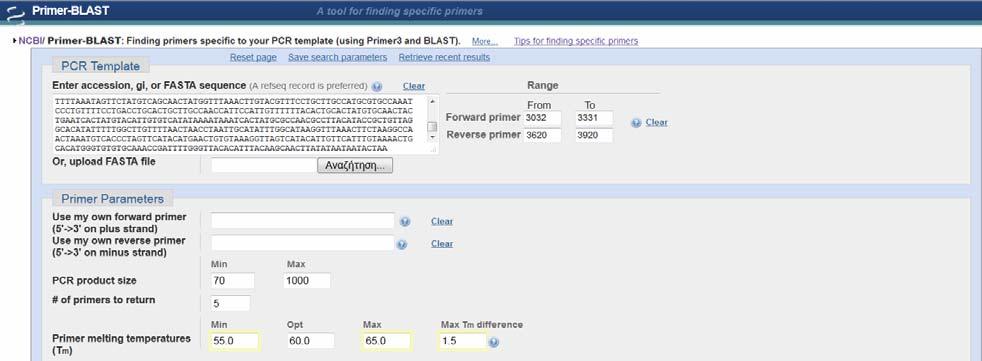Click the sequence box scroll up arrow
The width and height of the screenshot is (982, 361).
(432, 101)
